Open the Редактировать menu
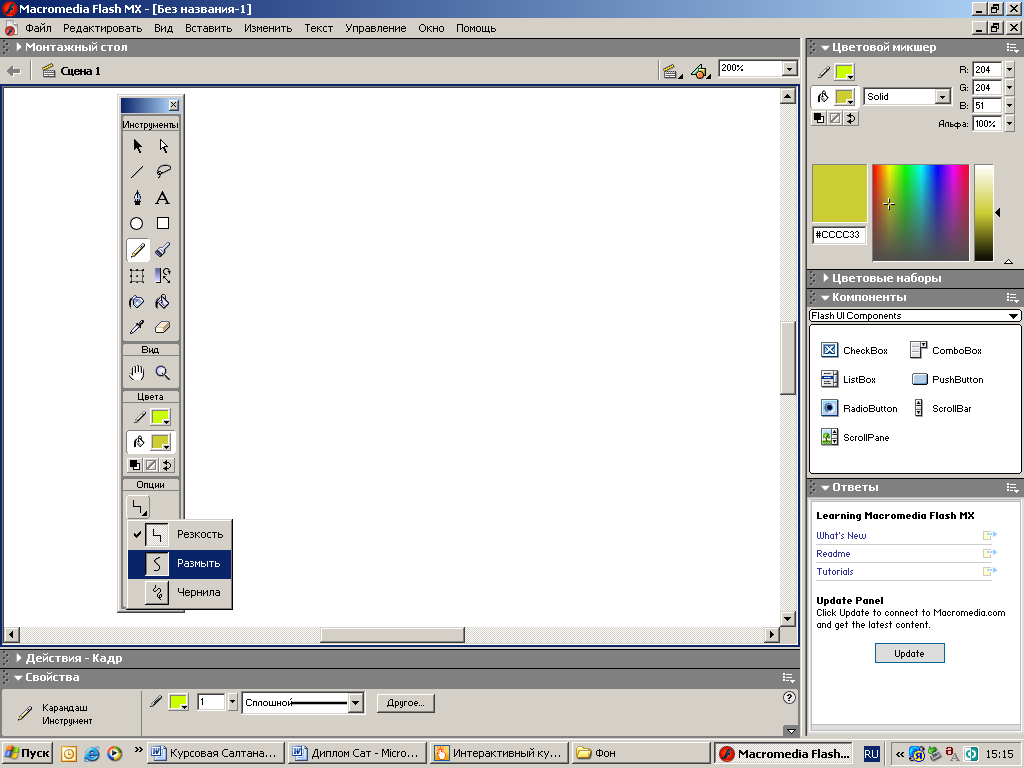The width and height of the screenshot is (1024, 768). coord(103,28)
